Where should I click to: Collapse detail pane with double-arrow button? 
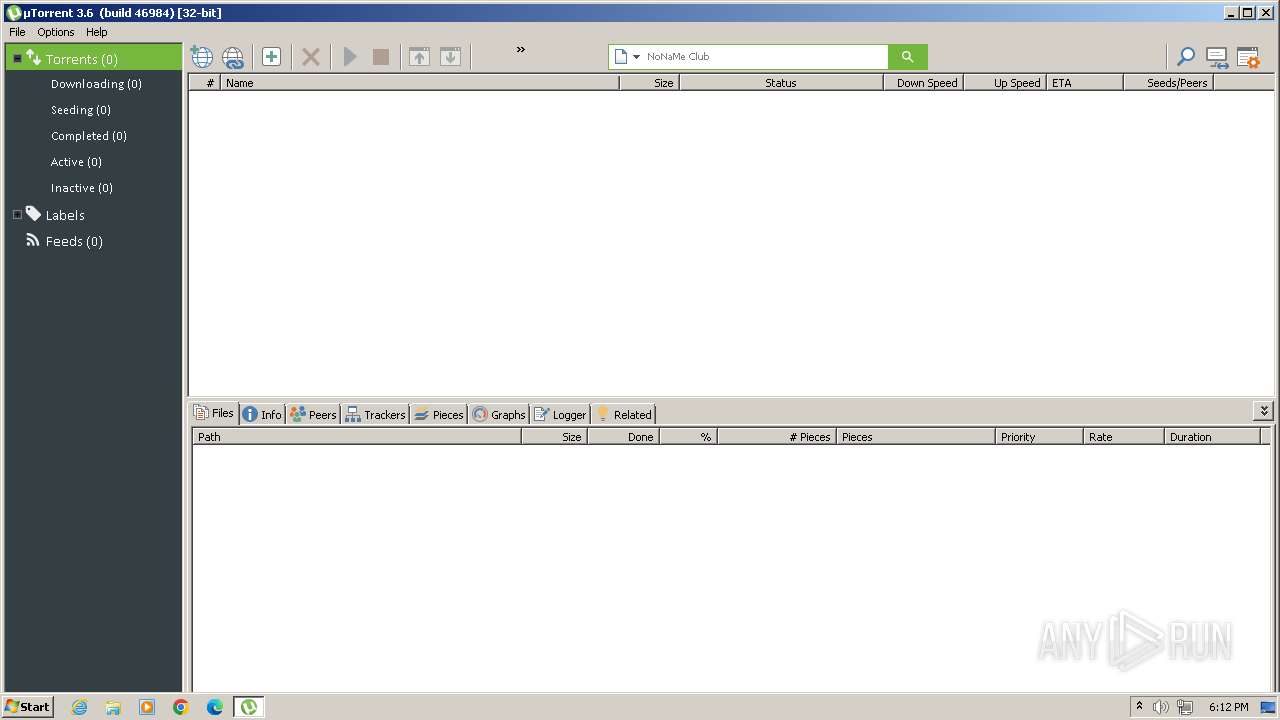pos(1263,411)
